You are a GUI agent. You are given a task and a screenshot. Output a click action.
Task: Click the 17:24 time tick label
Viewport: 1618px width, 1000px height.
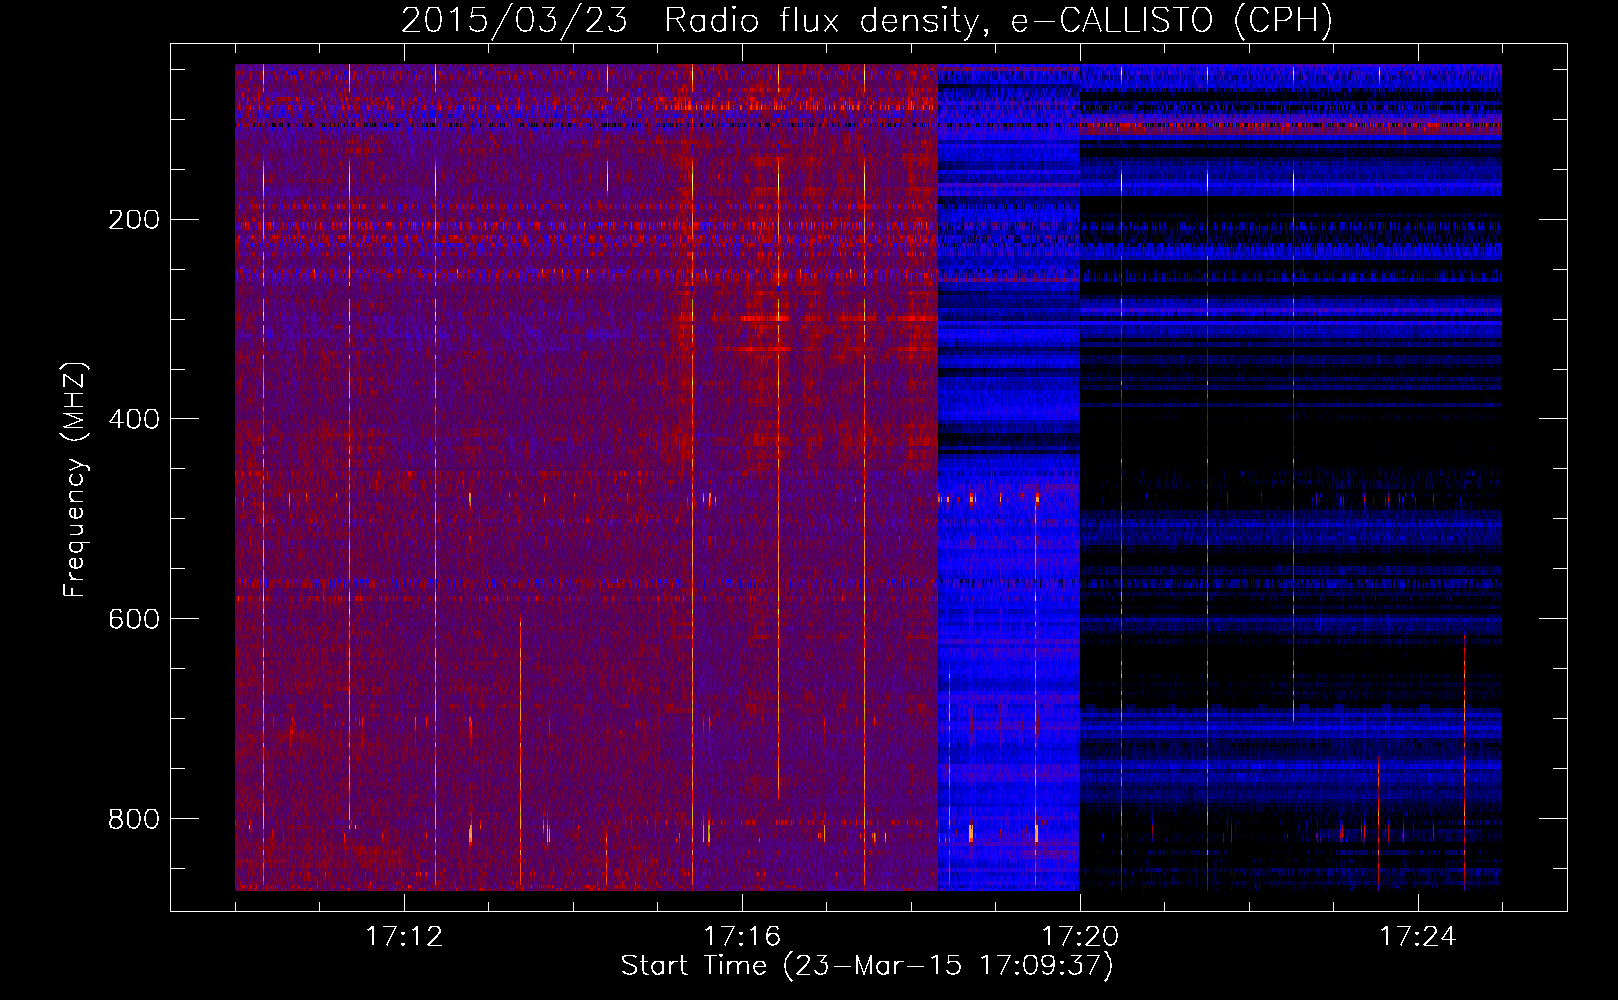(x=1418, y=937)
